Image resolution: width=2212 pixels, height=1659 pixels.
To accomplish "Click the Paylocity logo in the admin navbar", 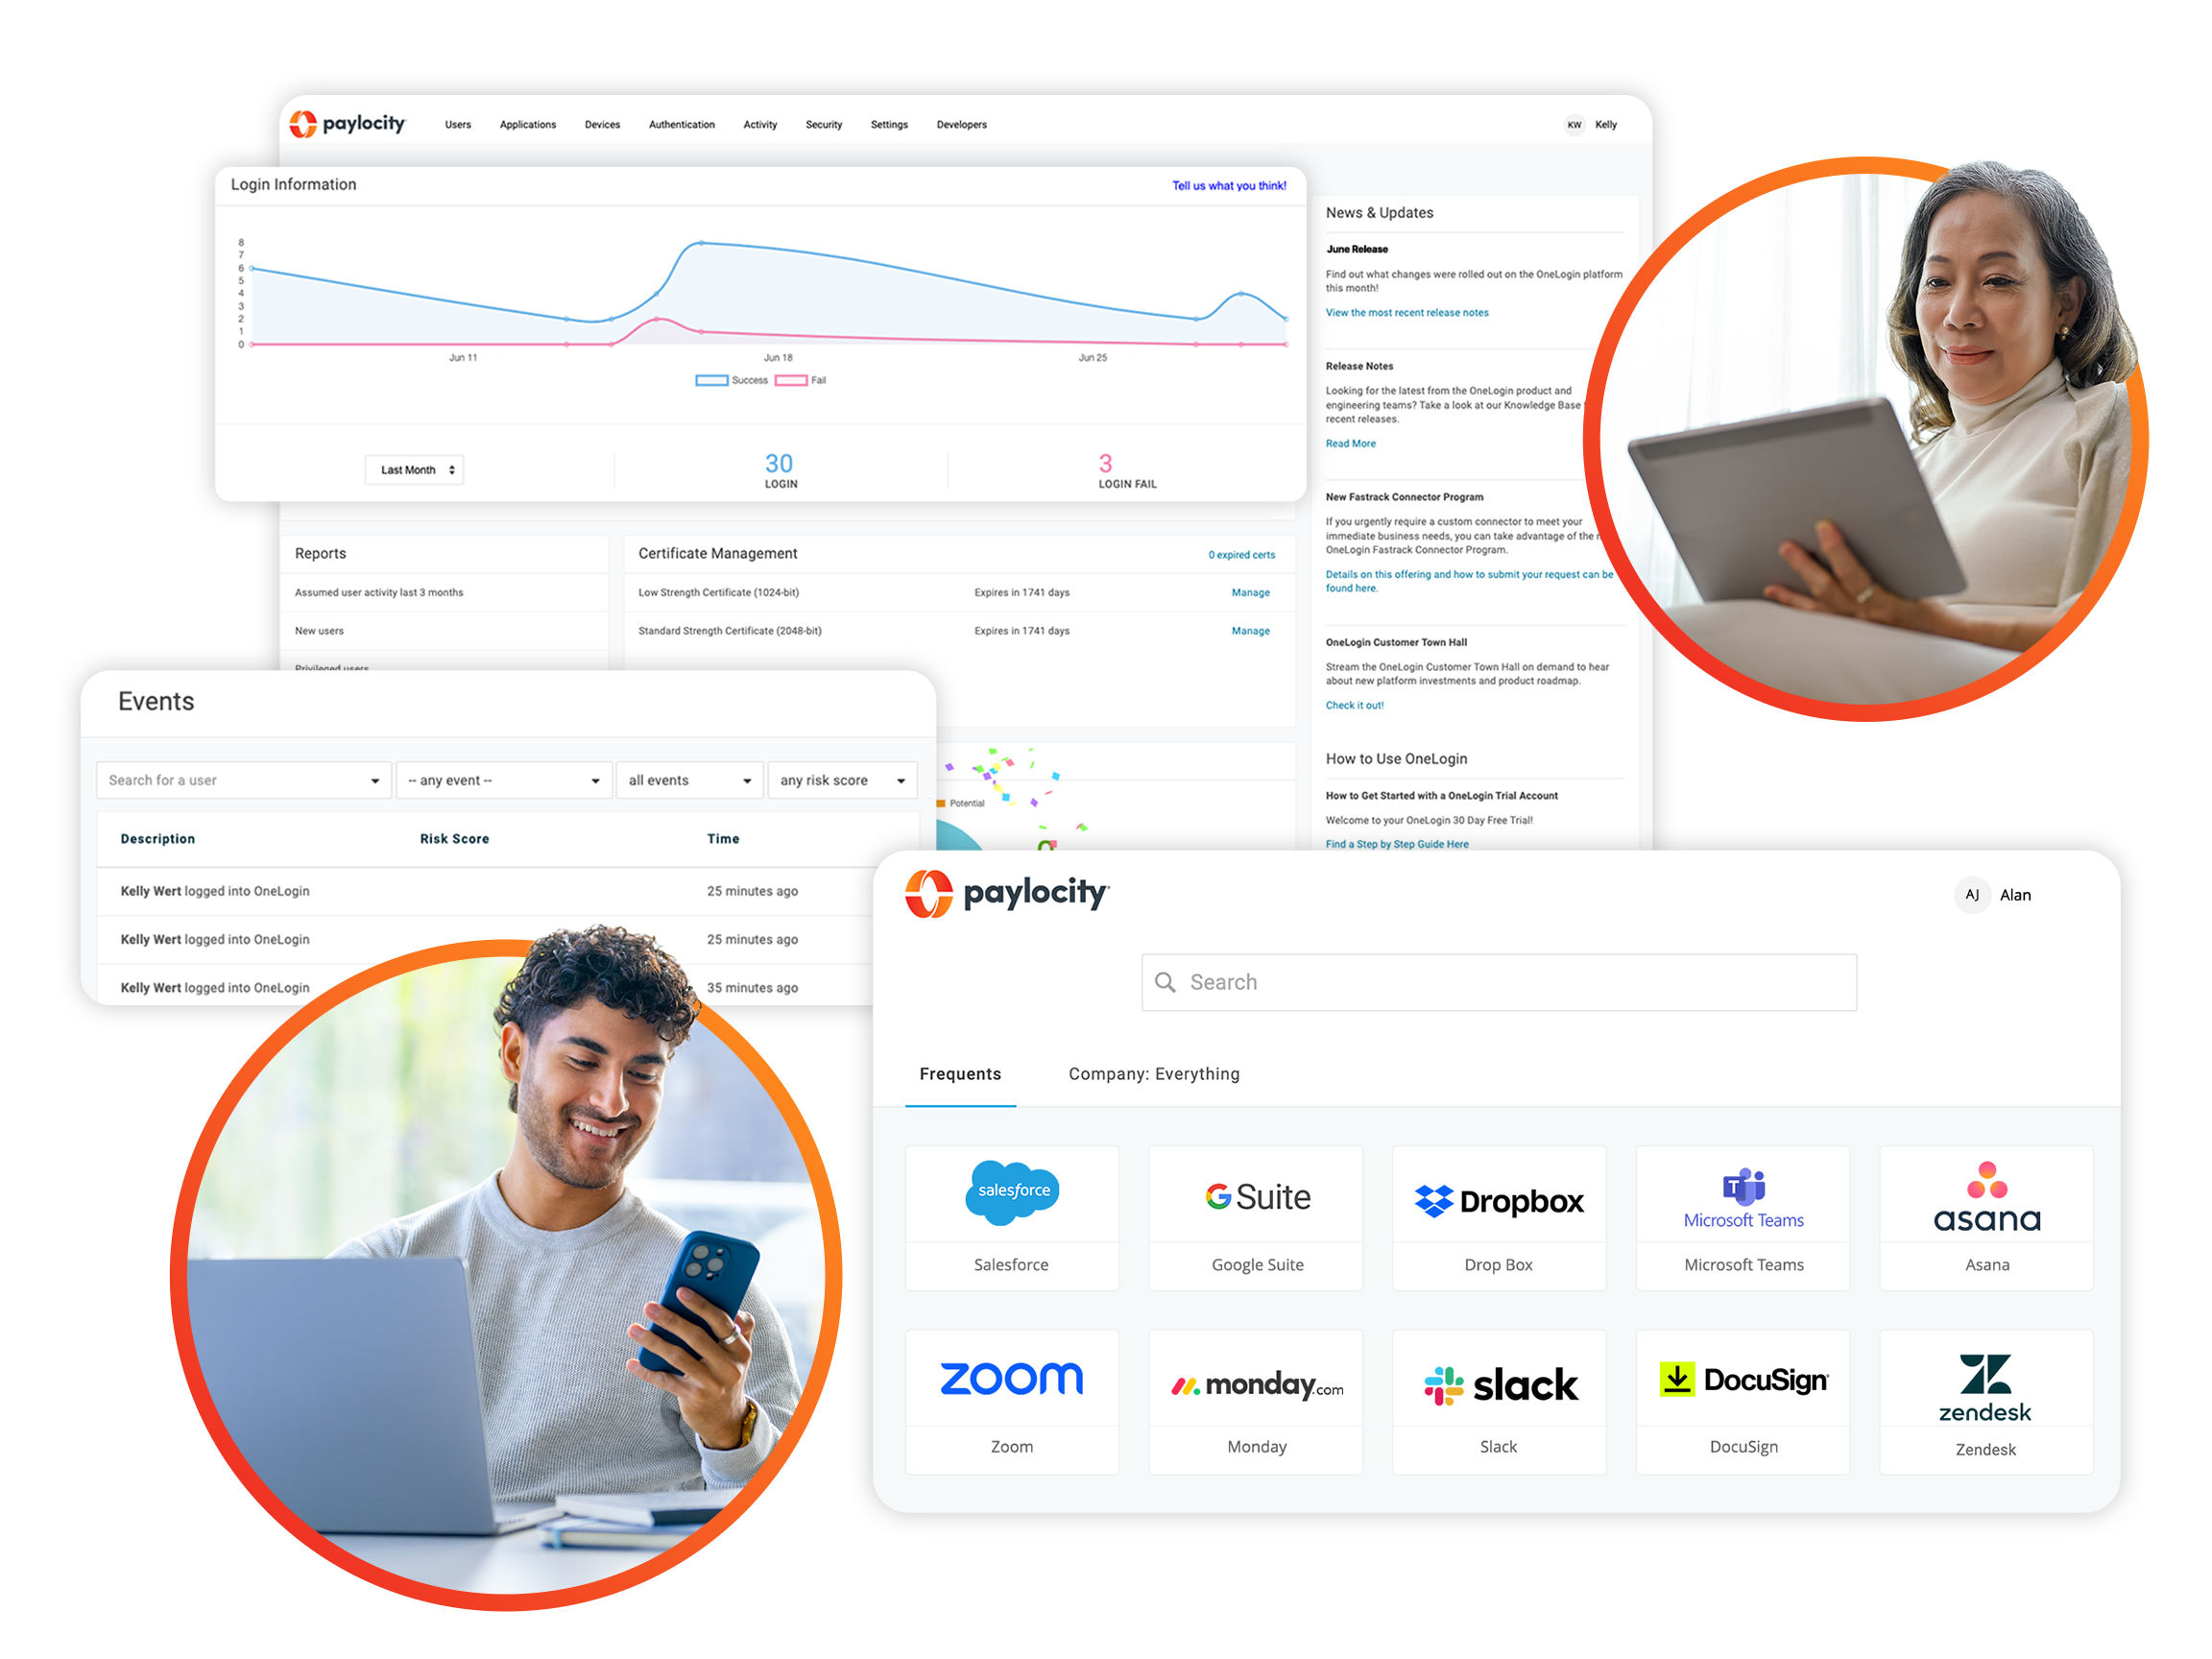I will tap(347, 124).
